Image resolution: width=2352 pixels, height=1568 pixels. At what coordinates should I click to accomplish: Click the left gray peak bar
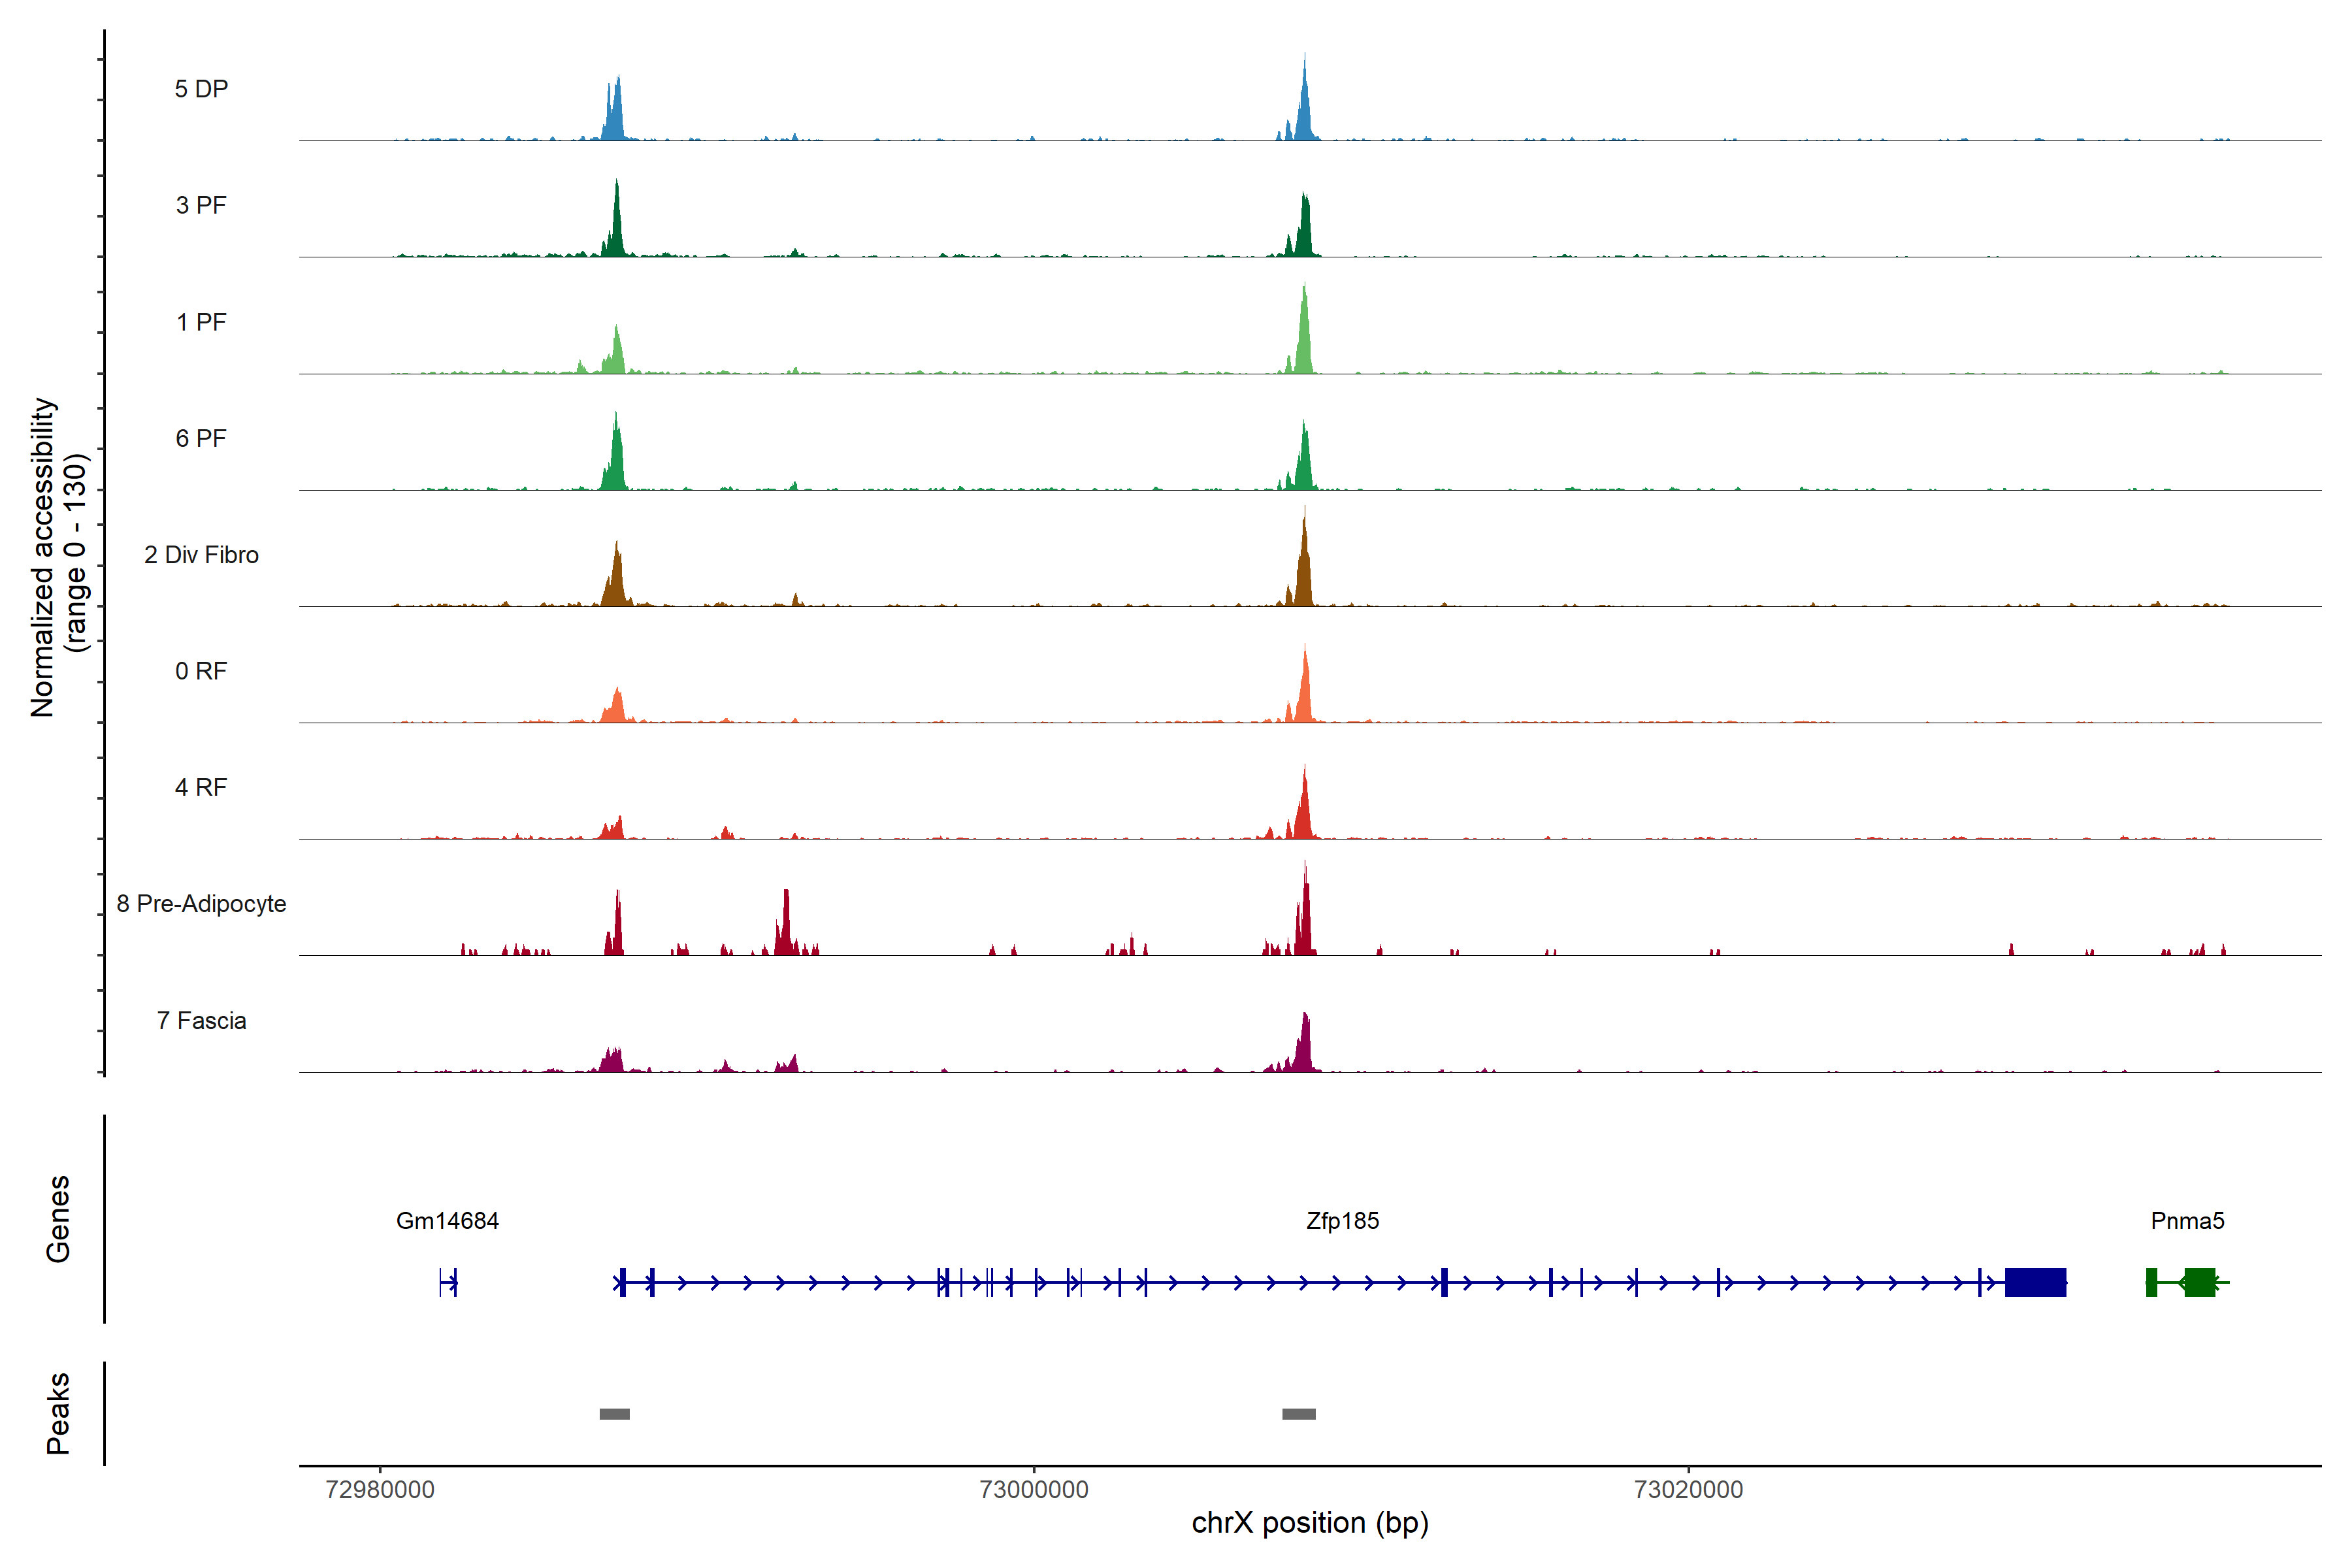click(614, 1414)
